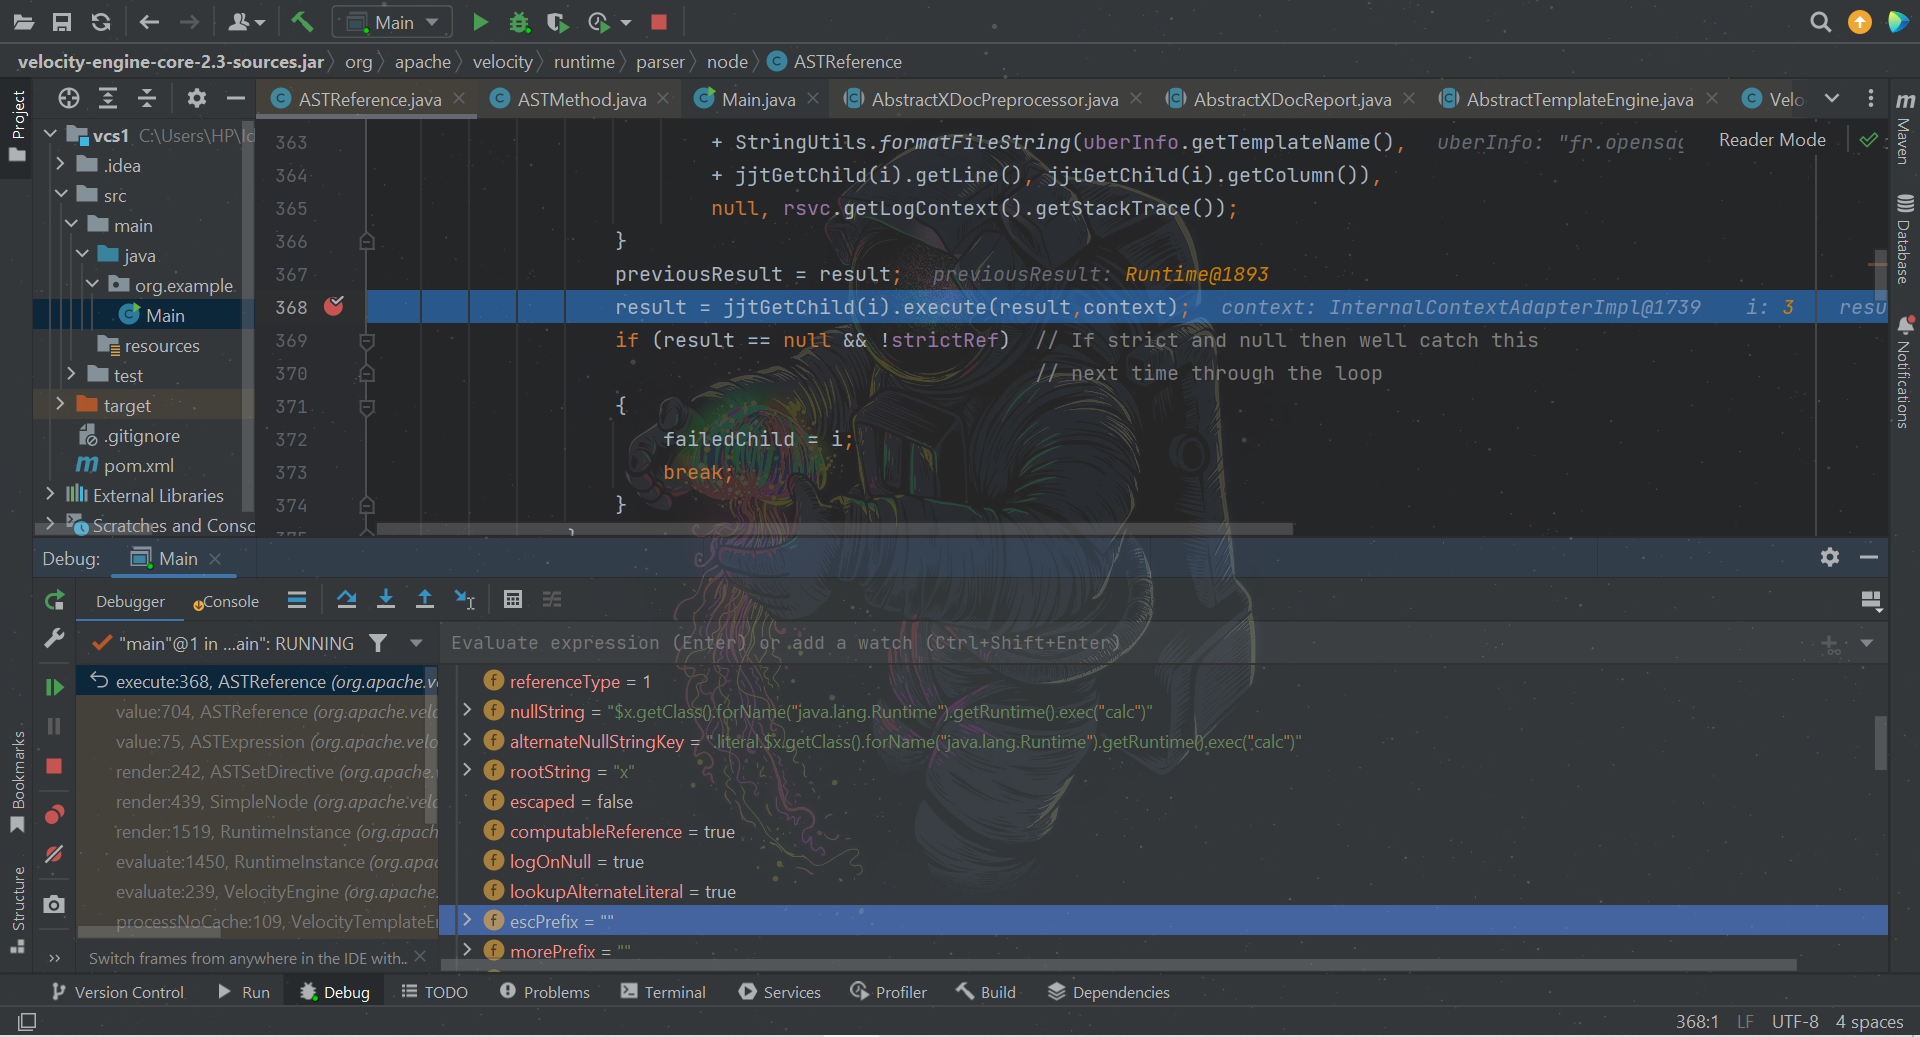Click the UTF-8 encoding status item
Image resolution: width=1920 pixels, height=1037 pixels.
(1795, 1021)
